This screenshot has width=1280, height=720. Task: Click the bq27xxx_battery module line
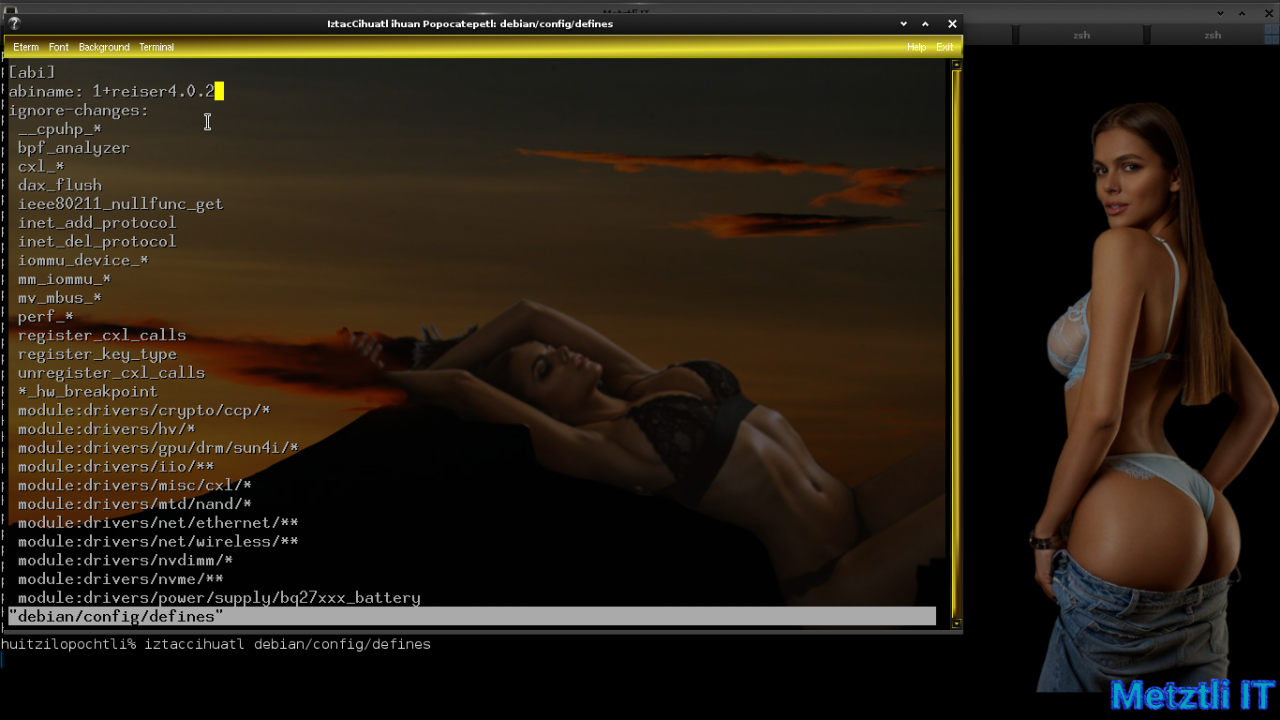219,598
